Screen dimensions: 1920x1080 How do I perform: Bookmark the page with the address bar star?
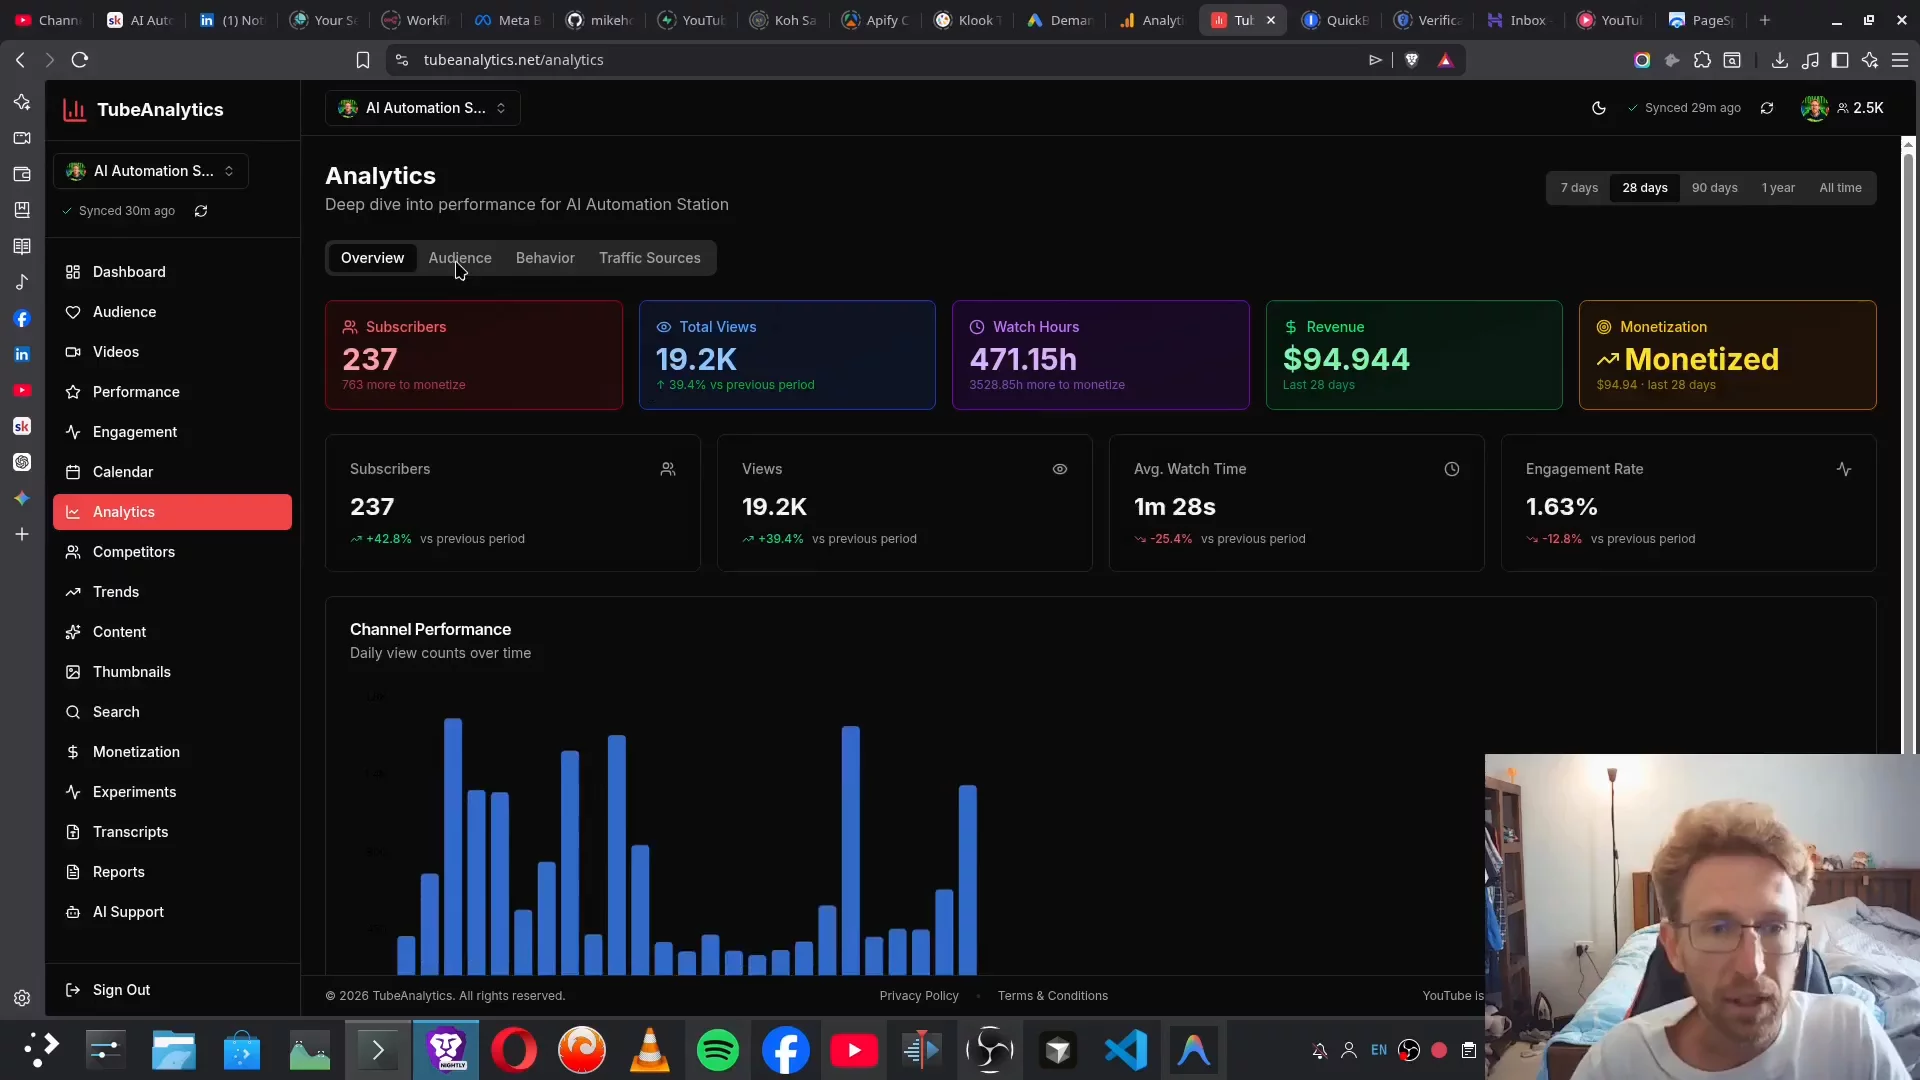point(362,60)
